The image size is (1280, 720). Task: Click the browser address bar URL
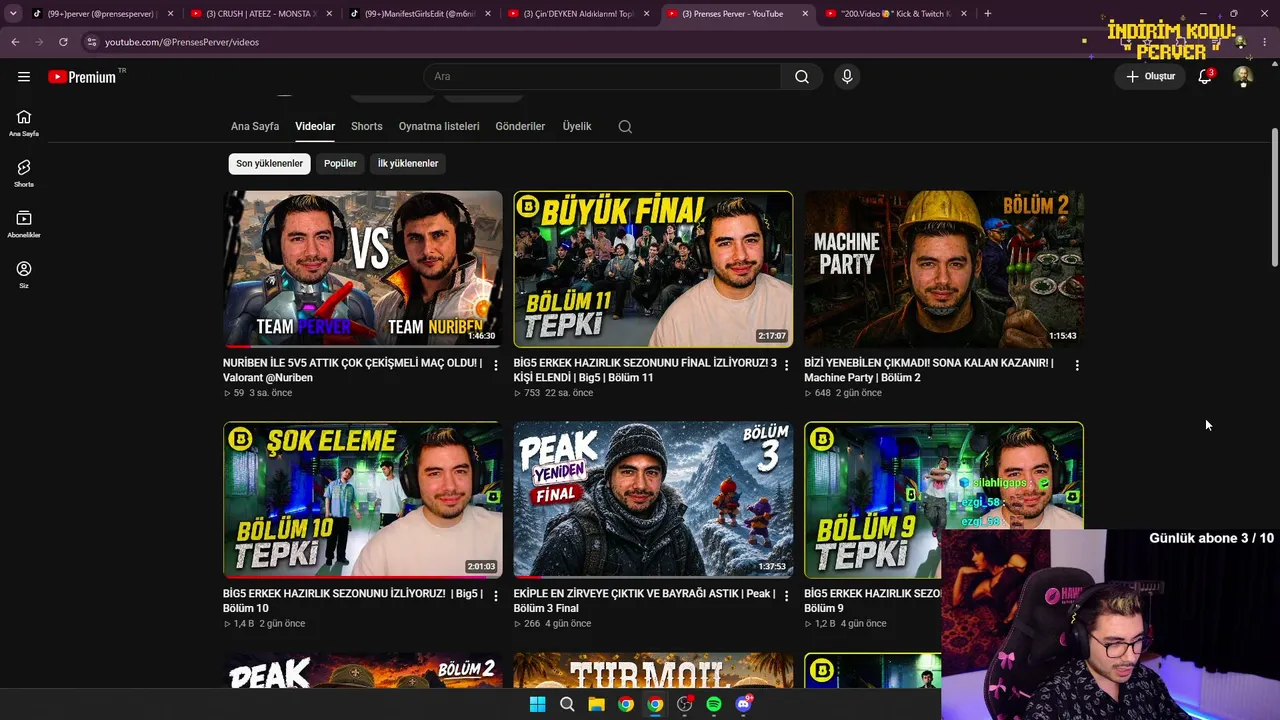click(181, 42)
